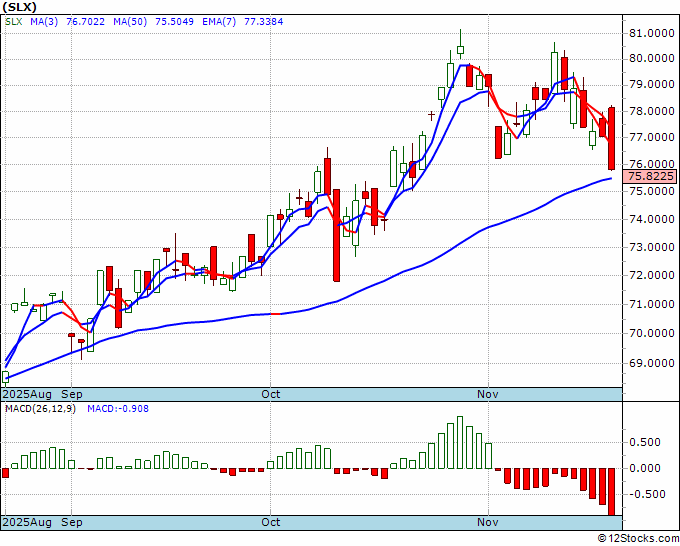Viewport: 680px width, 546px height.
Task: Click the 77.0000 price axis label
Action: tap(651, 137)
